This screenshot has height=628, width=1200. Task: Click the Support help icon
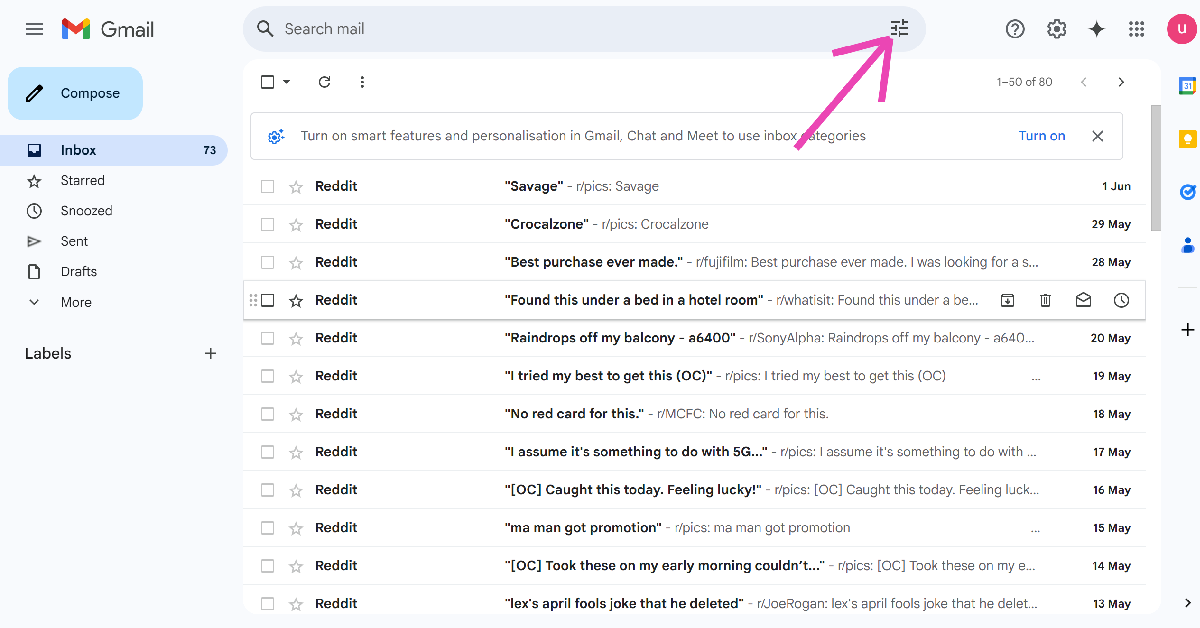pyautogui.click(x=1015, y=29)
